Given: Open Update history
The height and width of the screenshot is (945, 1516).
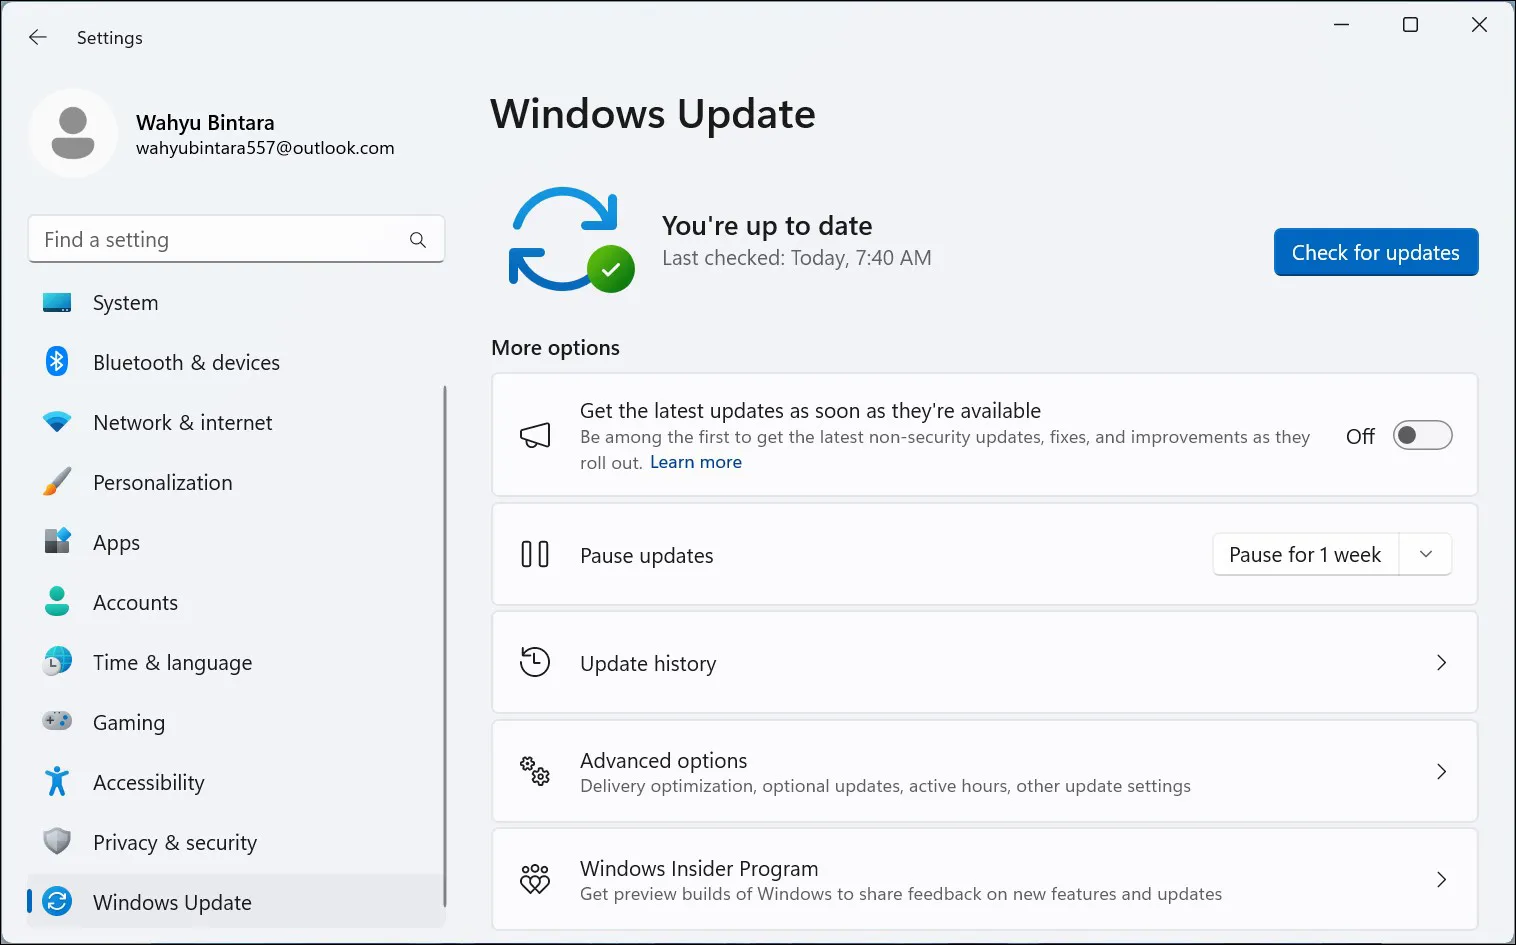Looking at the screenshot, I should [1441, 662].
